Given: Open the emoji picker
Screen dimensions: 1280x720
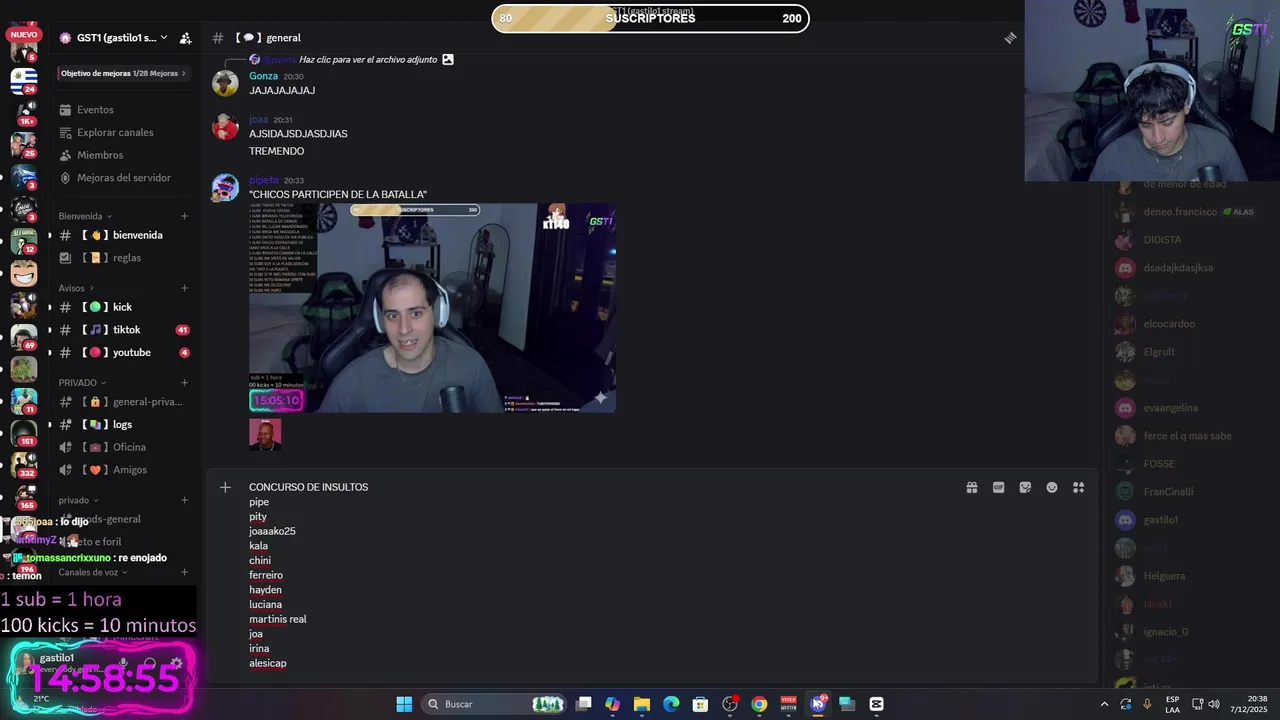Looking at the screenshot, I should (1052, 487).
